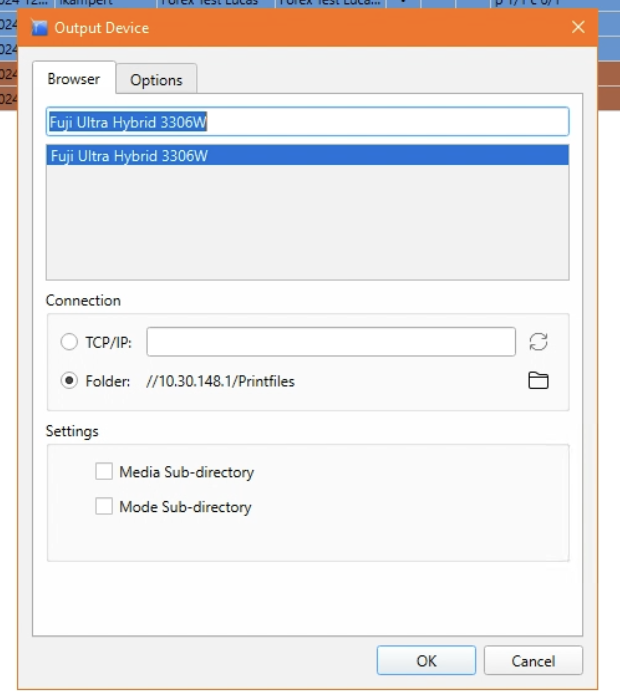Enable Mode Sub-directory checkbox

pyautogui.click(x=104, y=506)
